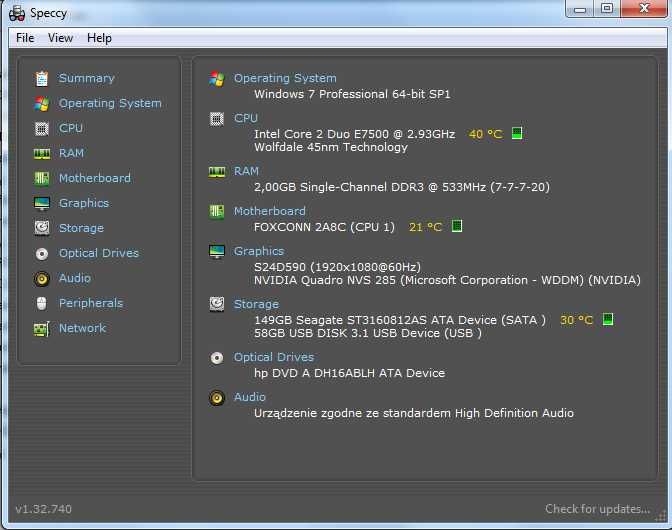Viewport: 672px width, 530px height.
Task: Click the CPU temperature value 40 °C
Action: click(486, 134)
